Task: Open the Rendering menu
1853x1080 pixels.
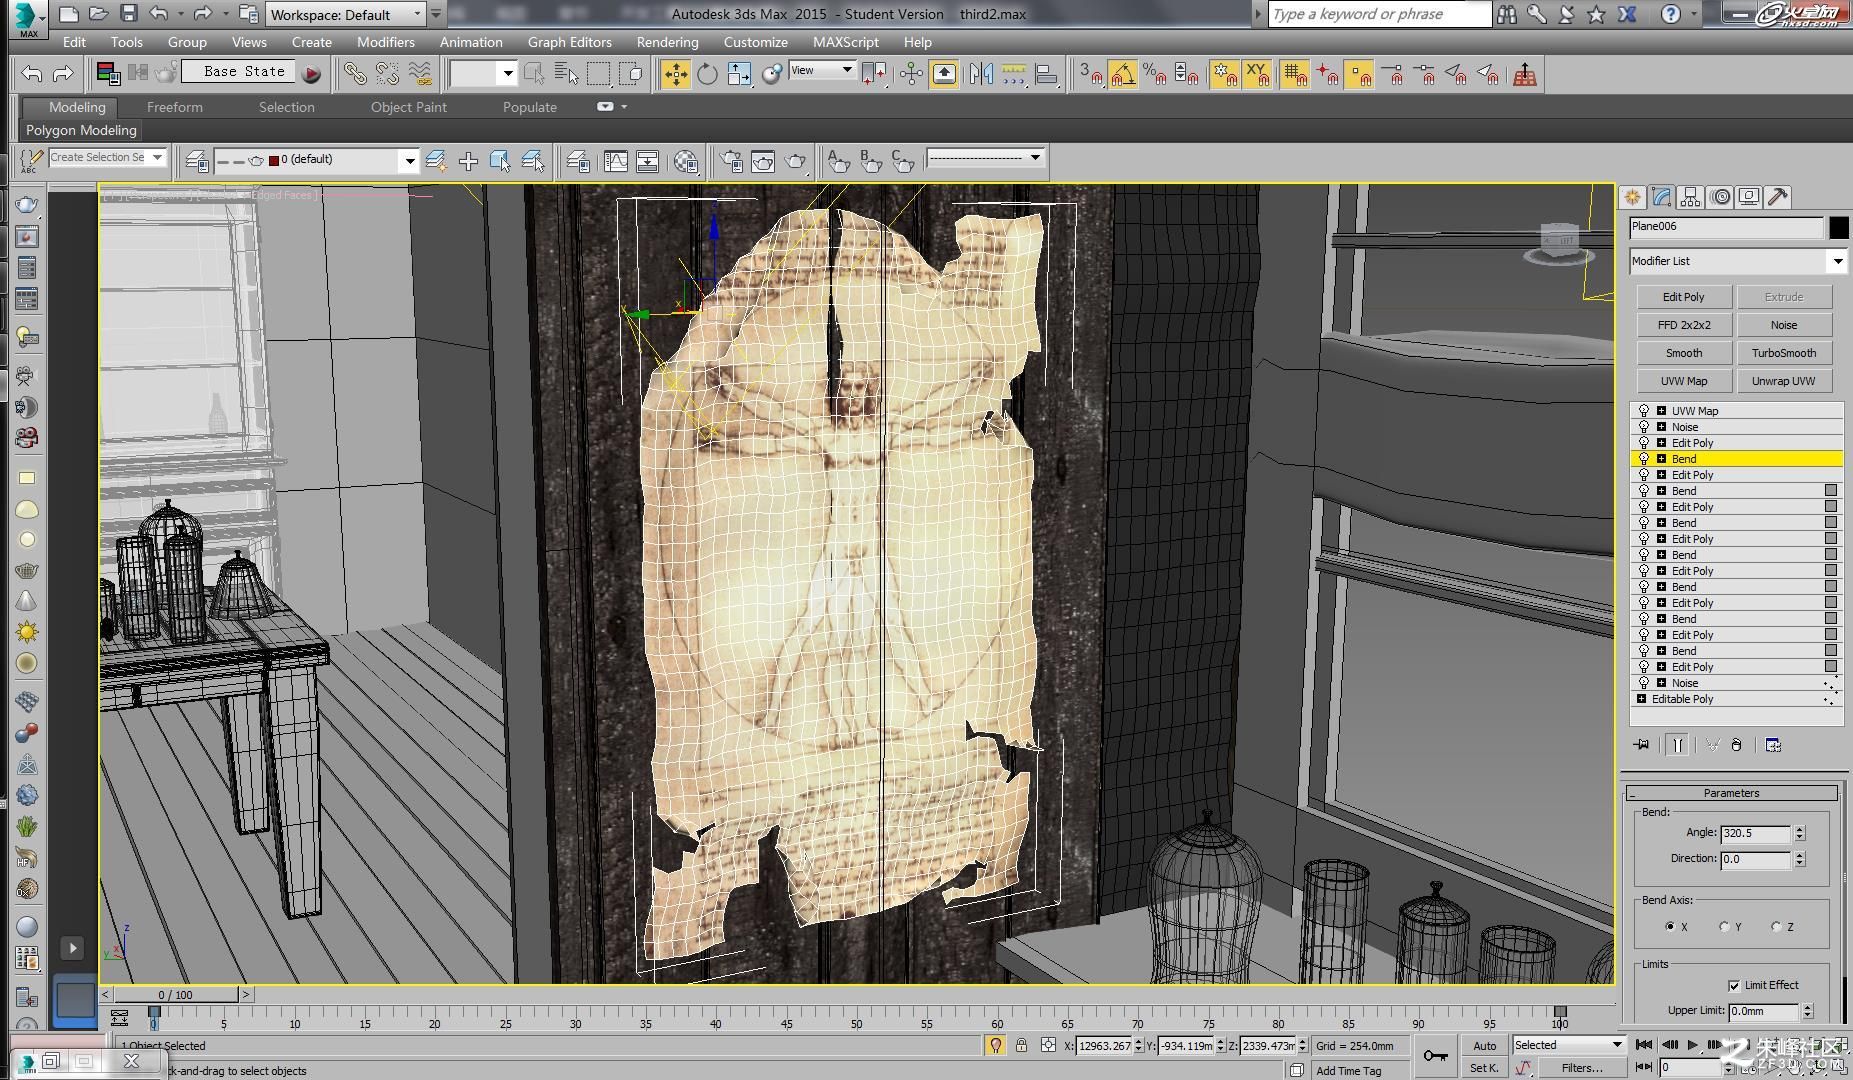Action: pos(667,42)
